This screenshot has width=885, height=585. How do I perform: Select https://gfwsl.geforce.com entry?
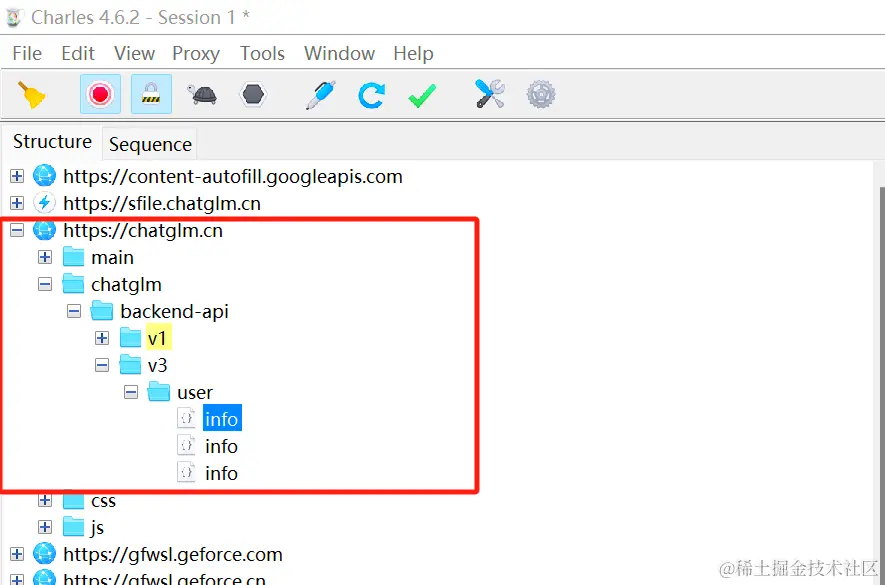[173, 555]
